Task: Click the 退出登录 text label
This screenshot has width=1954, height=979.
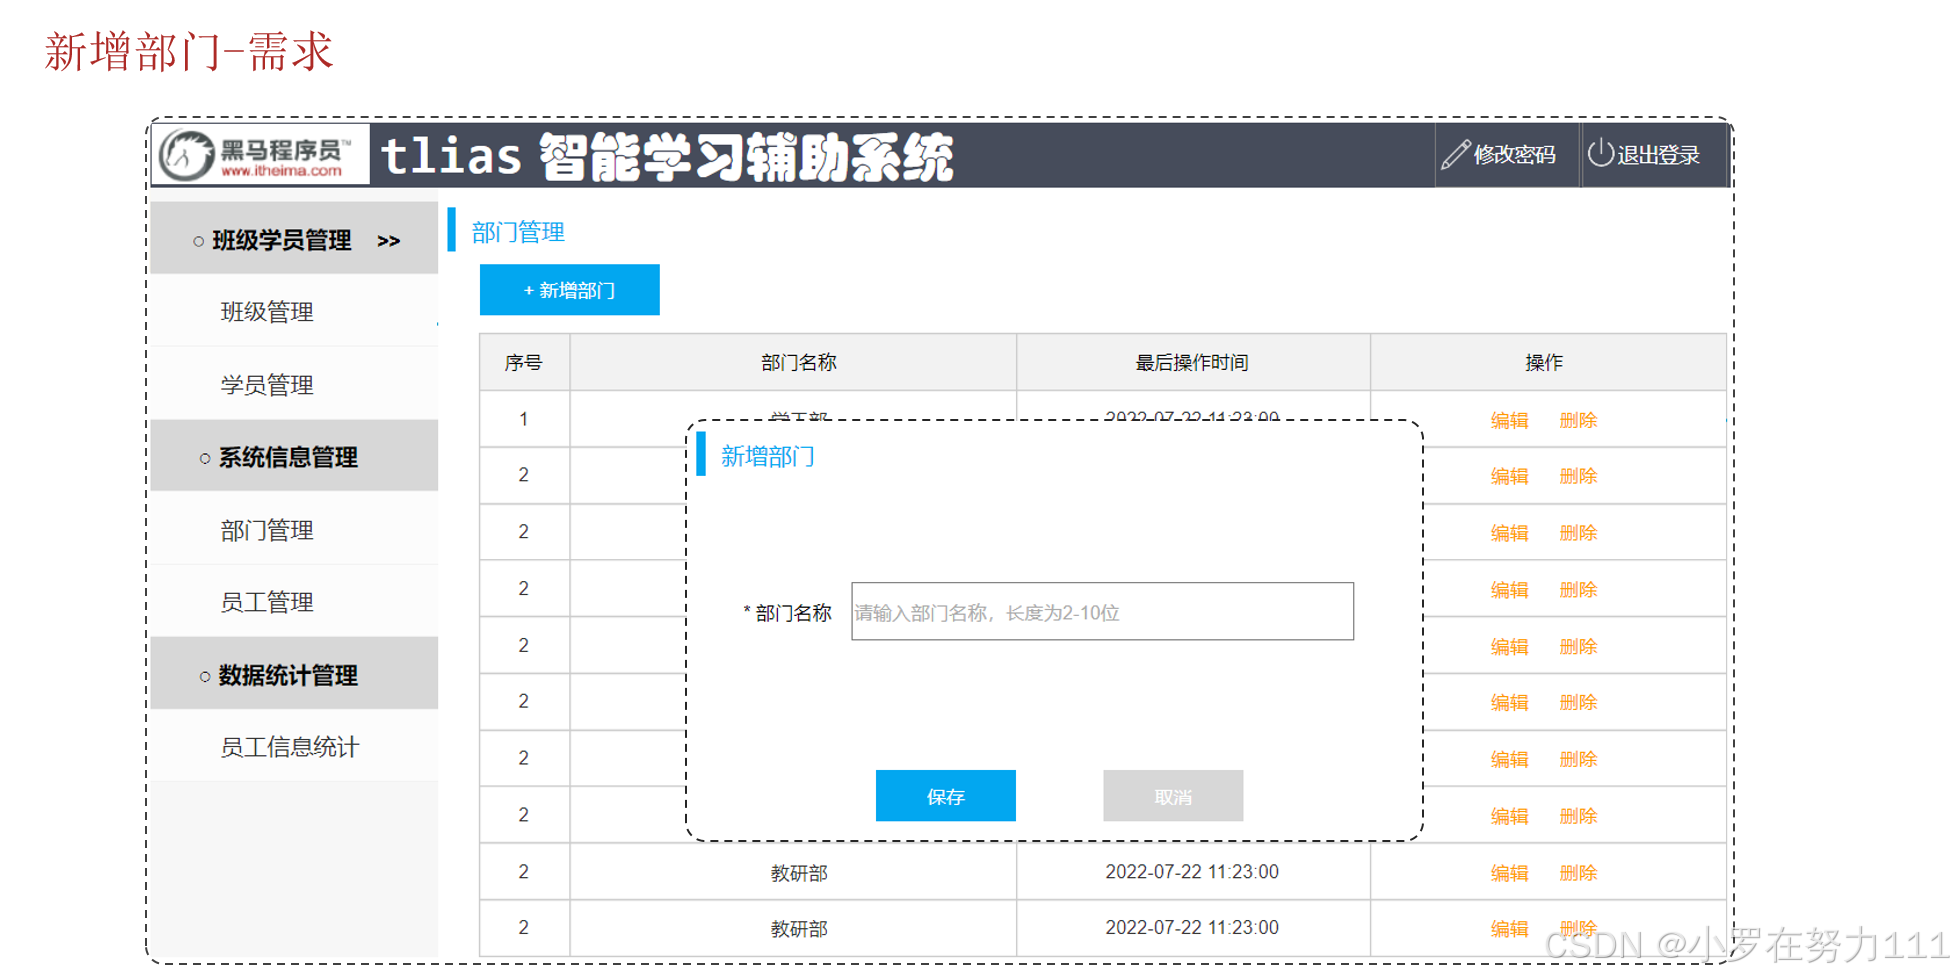Action: pyautogui.click(x=1659, y=155)
